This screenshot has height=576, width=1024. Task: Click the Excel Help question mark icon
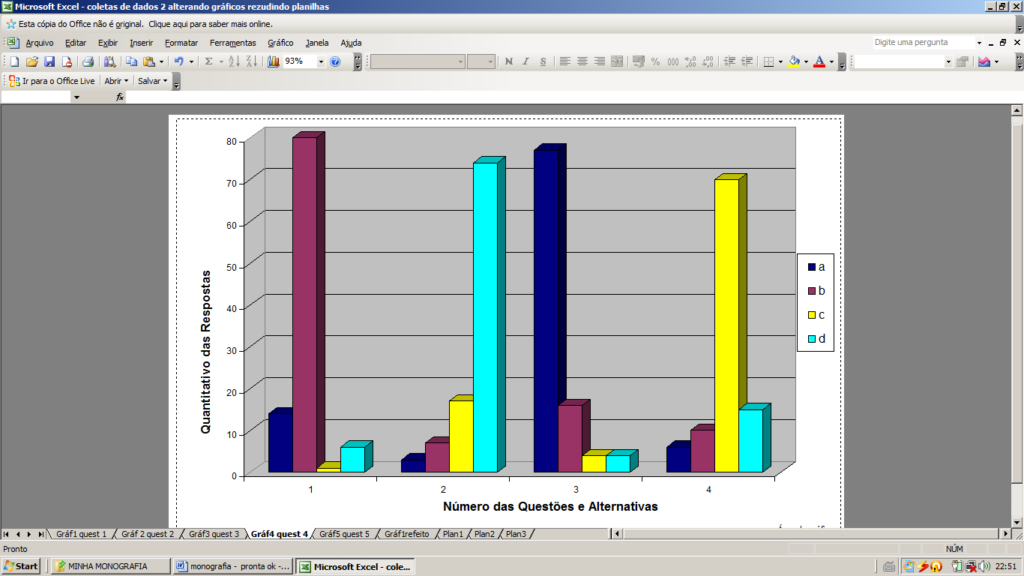pos(335,62)
